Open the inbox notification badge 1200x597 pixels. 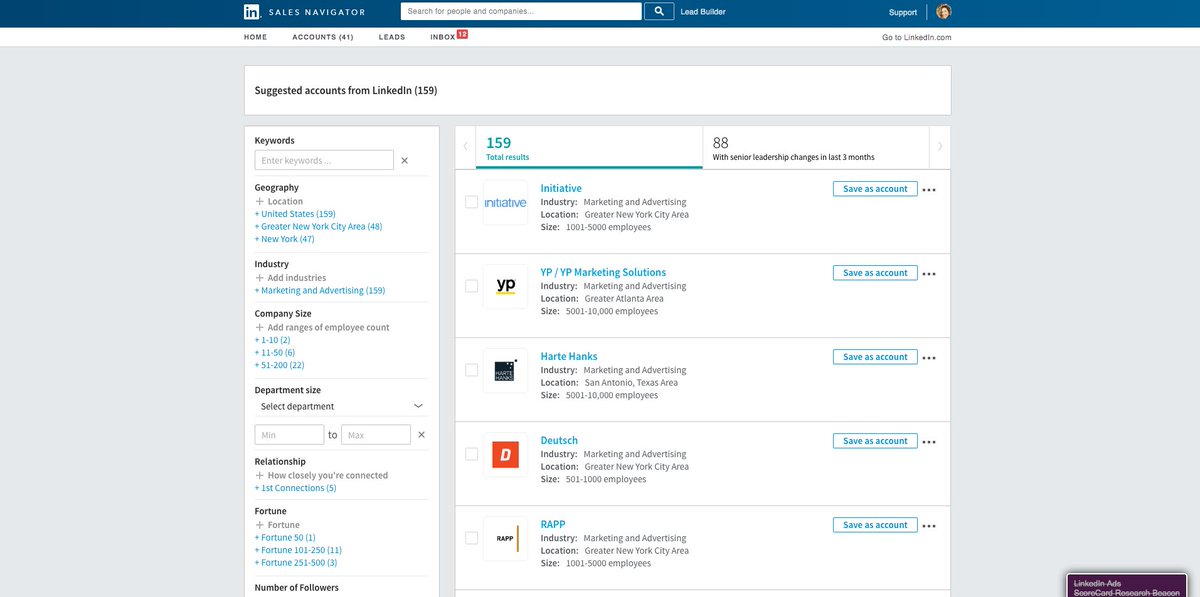(462, 34)
